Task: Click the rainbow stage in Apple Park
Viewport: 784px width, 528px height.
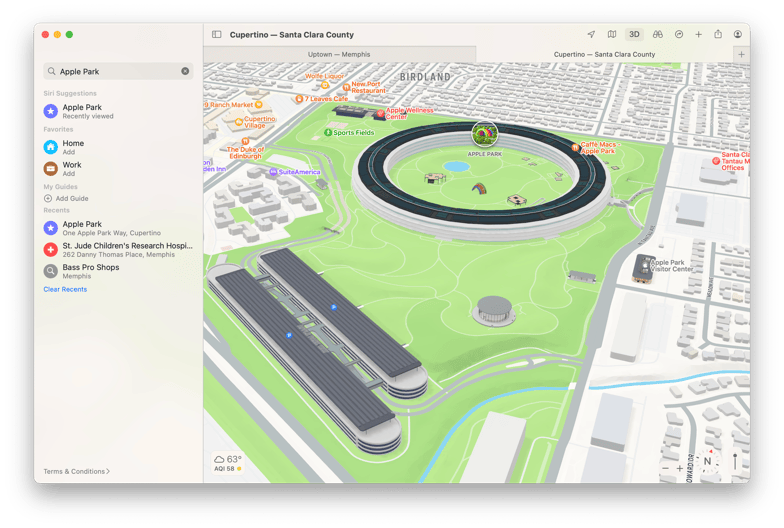Action: (480, 188)
